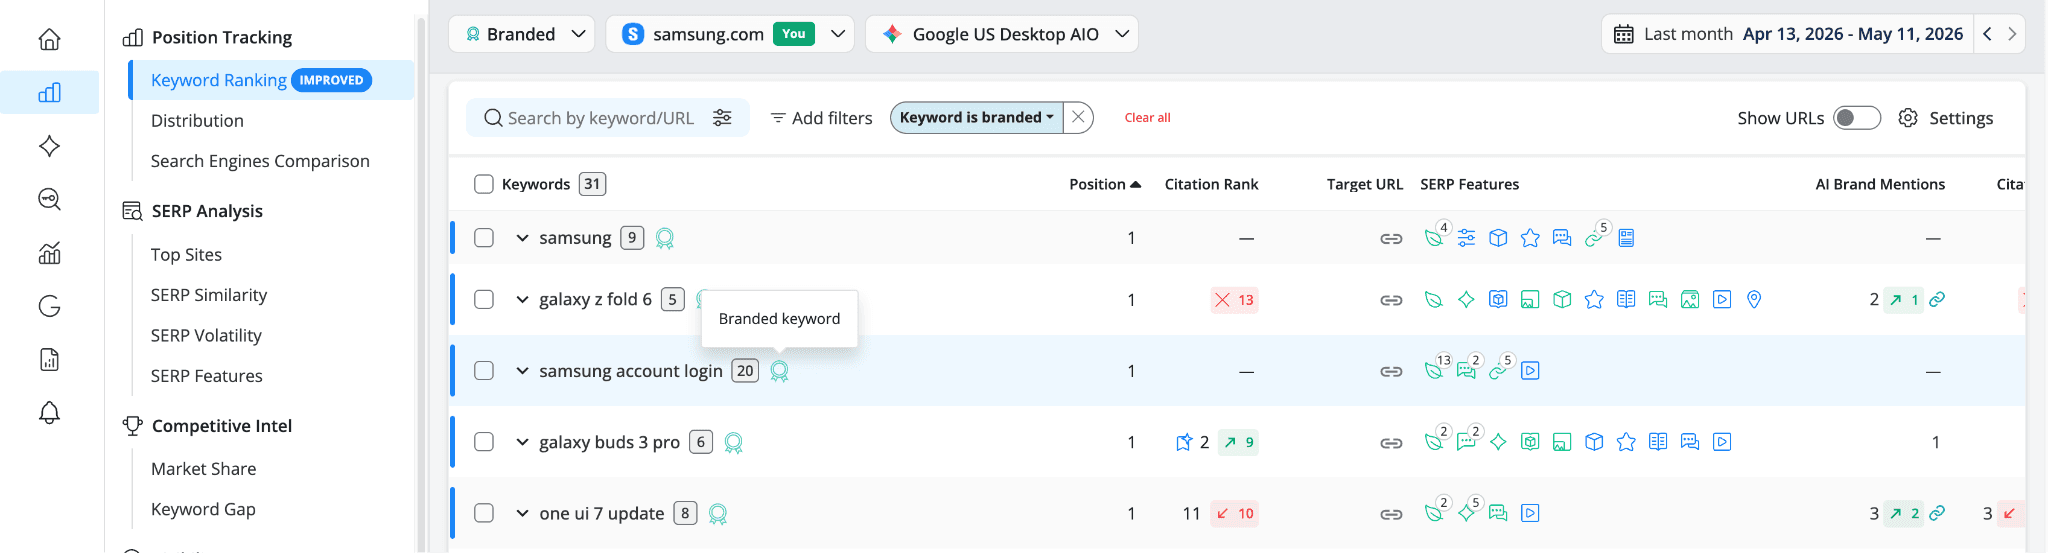The height and width of the screenshot is (553, 2048).
Task: Click the Target URL link icon for galaxy buds 3 pro
Action: [1391, 443]
